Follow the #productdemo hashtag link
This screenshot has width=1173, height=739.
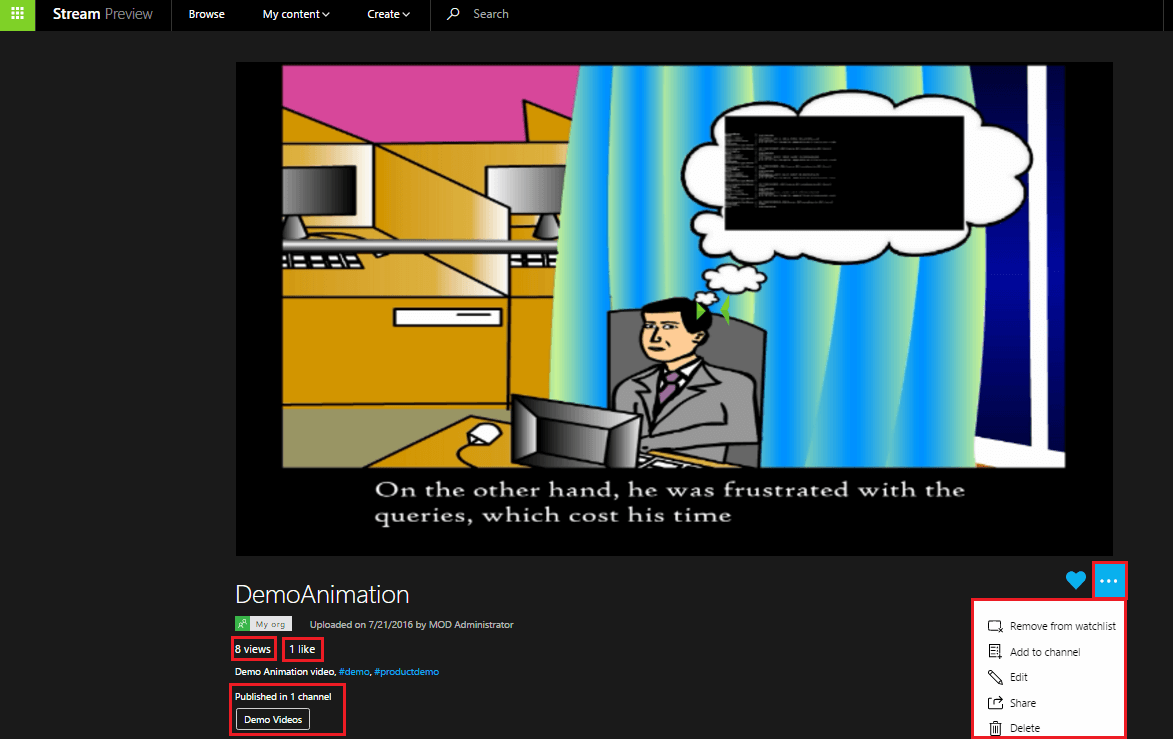(406, 672)
